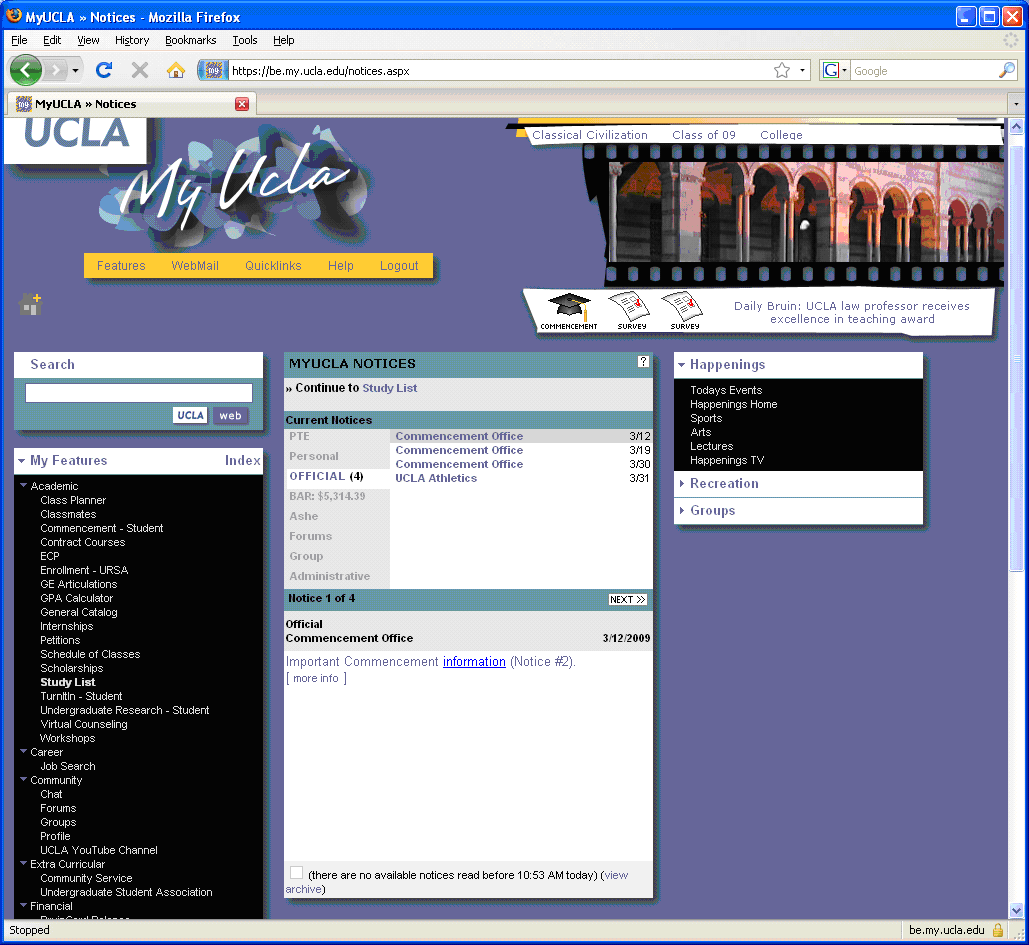
Task: Go to NEXT notice
Action: click(627, 600)
